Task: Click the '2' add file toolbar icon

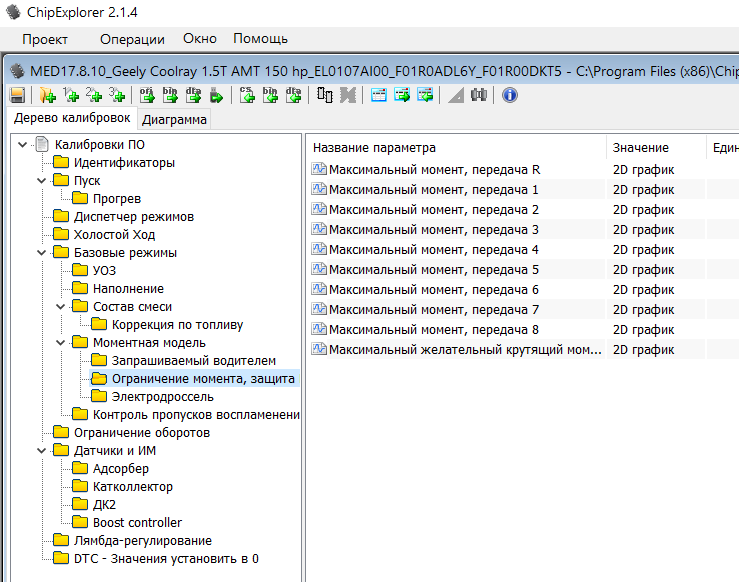Action: tap(93, 95)
